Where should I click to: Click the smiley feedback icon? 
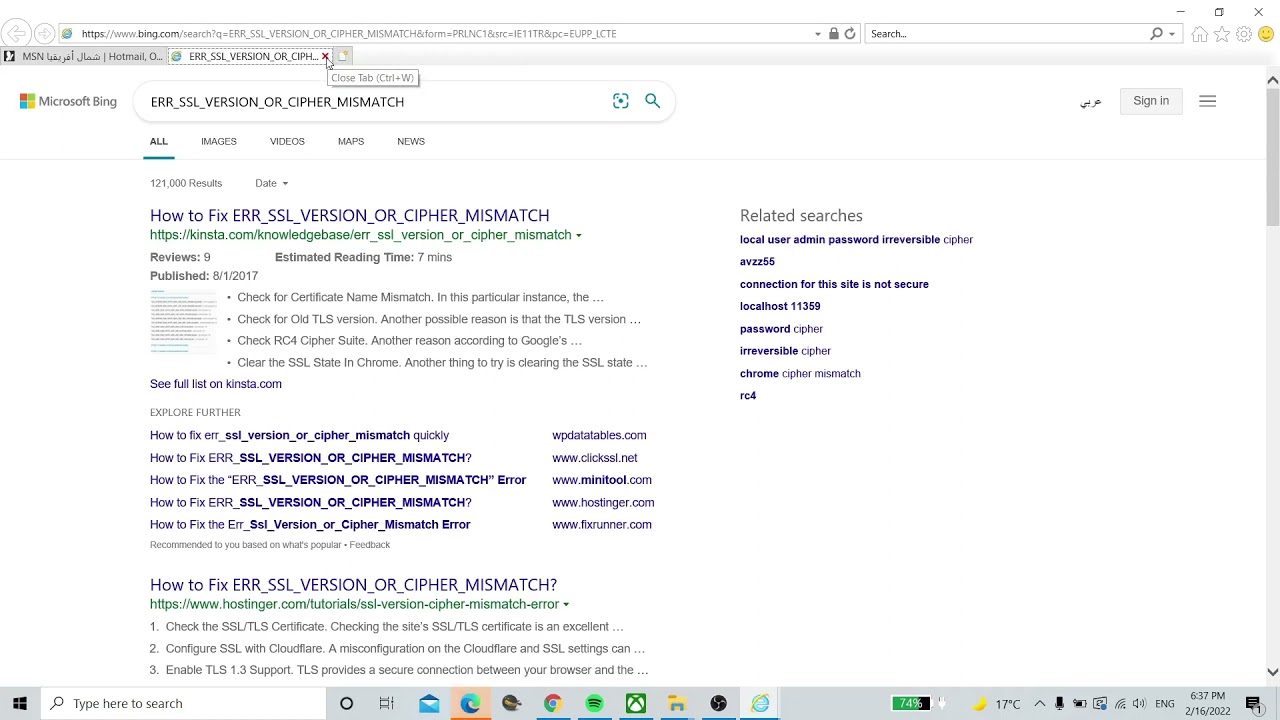point(1266,34)
